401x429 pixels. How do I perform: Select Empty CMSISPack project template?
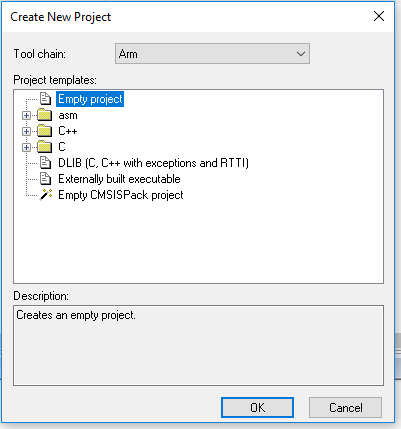pos(121,195)
